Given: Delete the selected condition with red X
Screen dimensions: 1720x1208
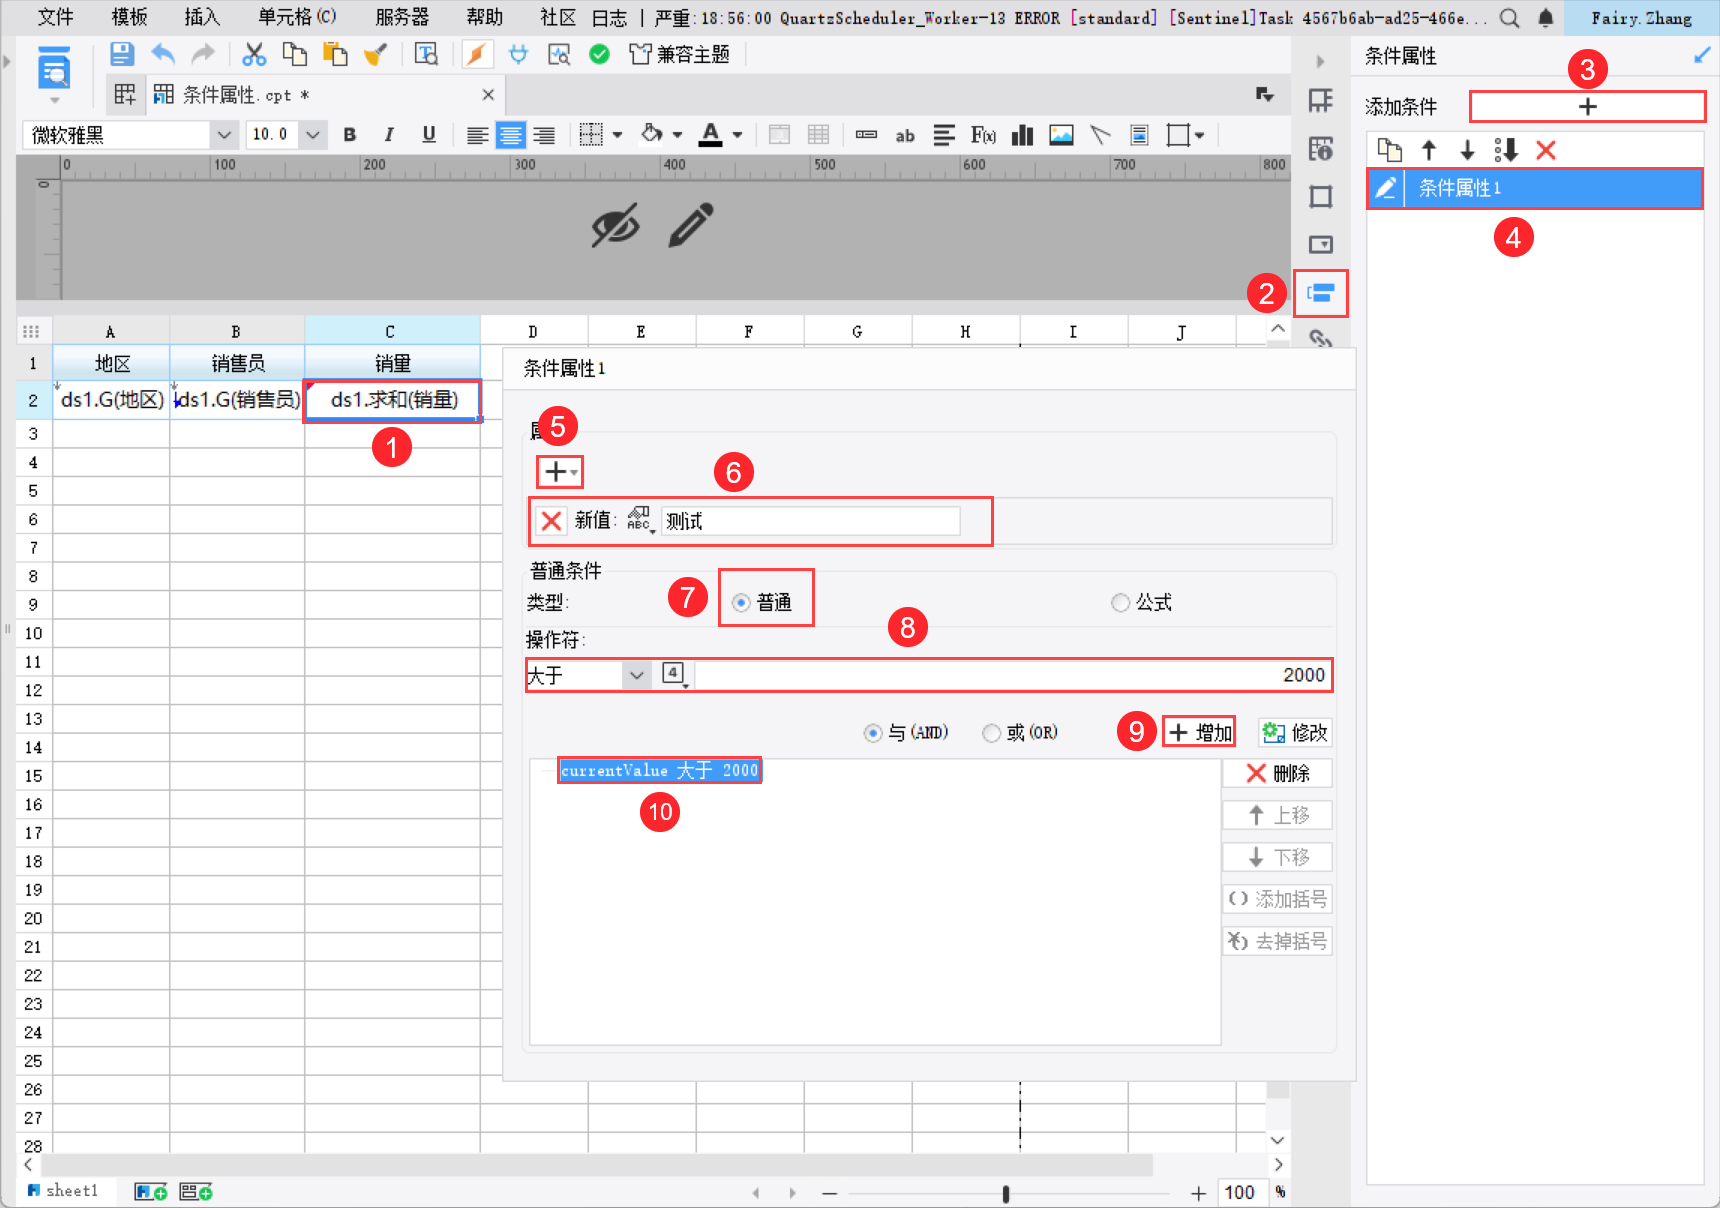Looking at the screenshot, I should (x=1546, y=150).
